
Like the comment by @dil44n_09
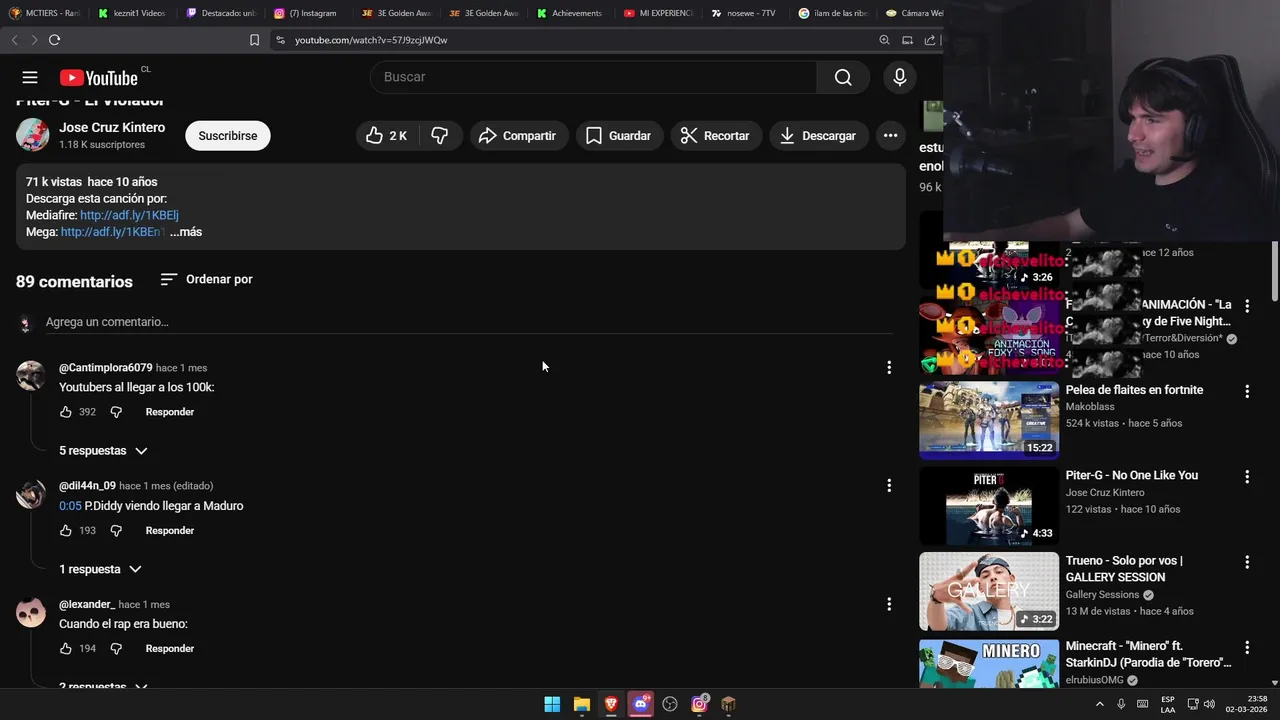click(x=66, y=531)
